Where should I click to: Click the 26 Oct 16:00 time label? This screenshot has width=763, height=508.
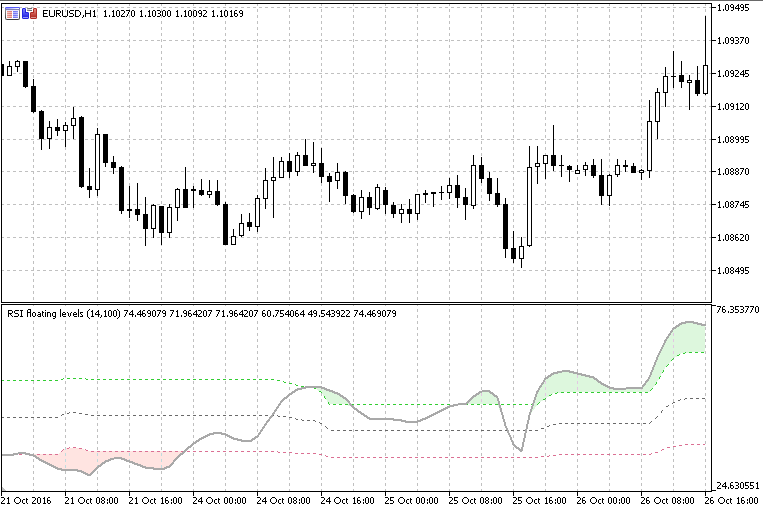coord(733,501)
